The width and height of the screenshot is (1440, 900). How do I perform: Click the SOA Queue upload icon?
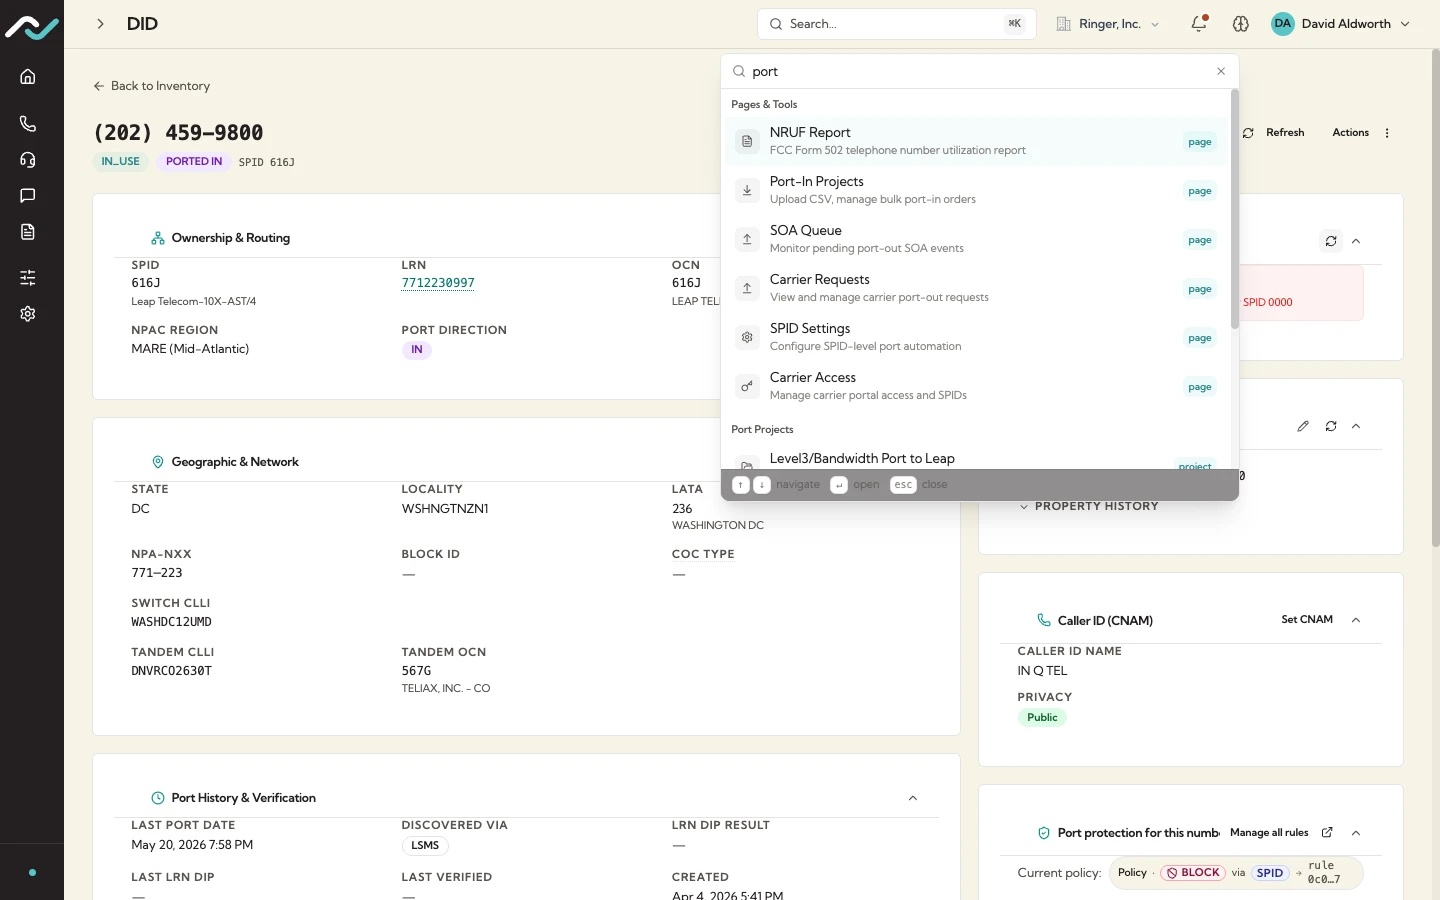[x=747, y=240]
